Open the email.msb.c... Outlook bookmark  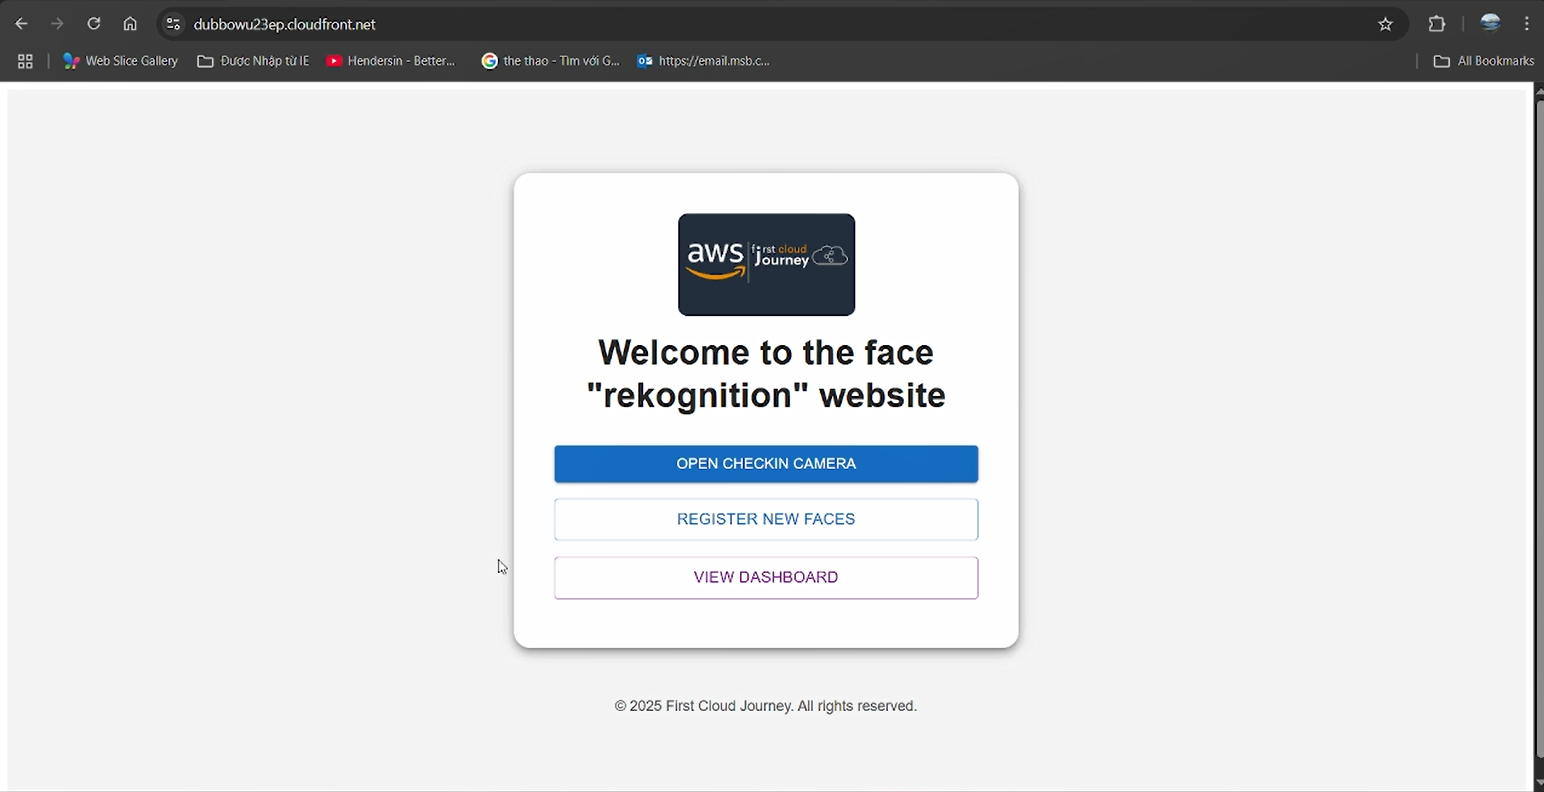[x=704, y=61]
